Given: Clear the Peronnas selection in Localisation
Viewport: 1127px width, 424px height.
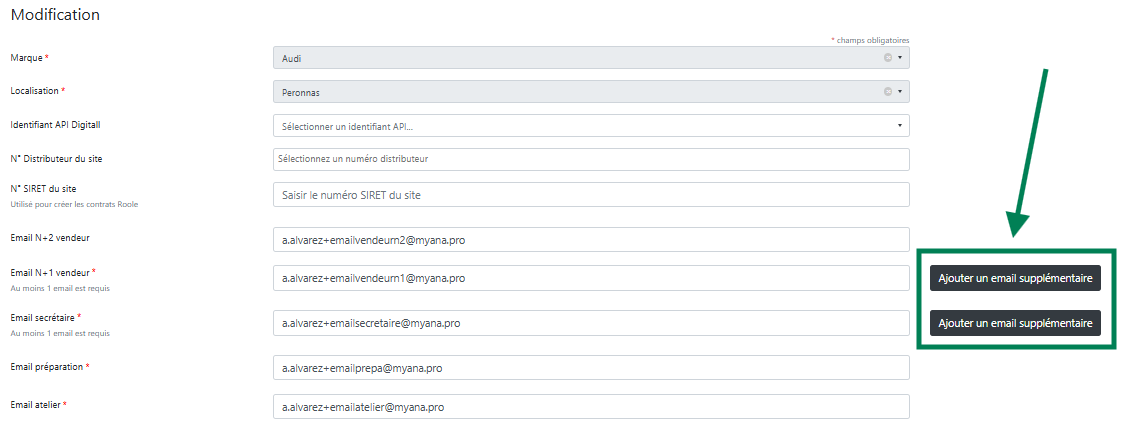Looking at the screenshot, I should point(887,92).
